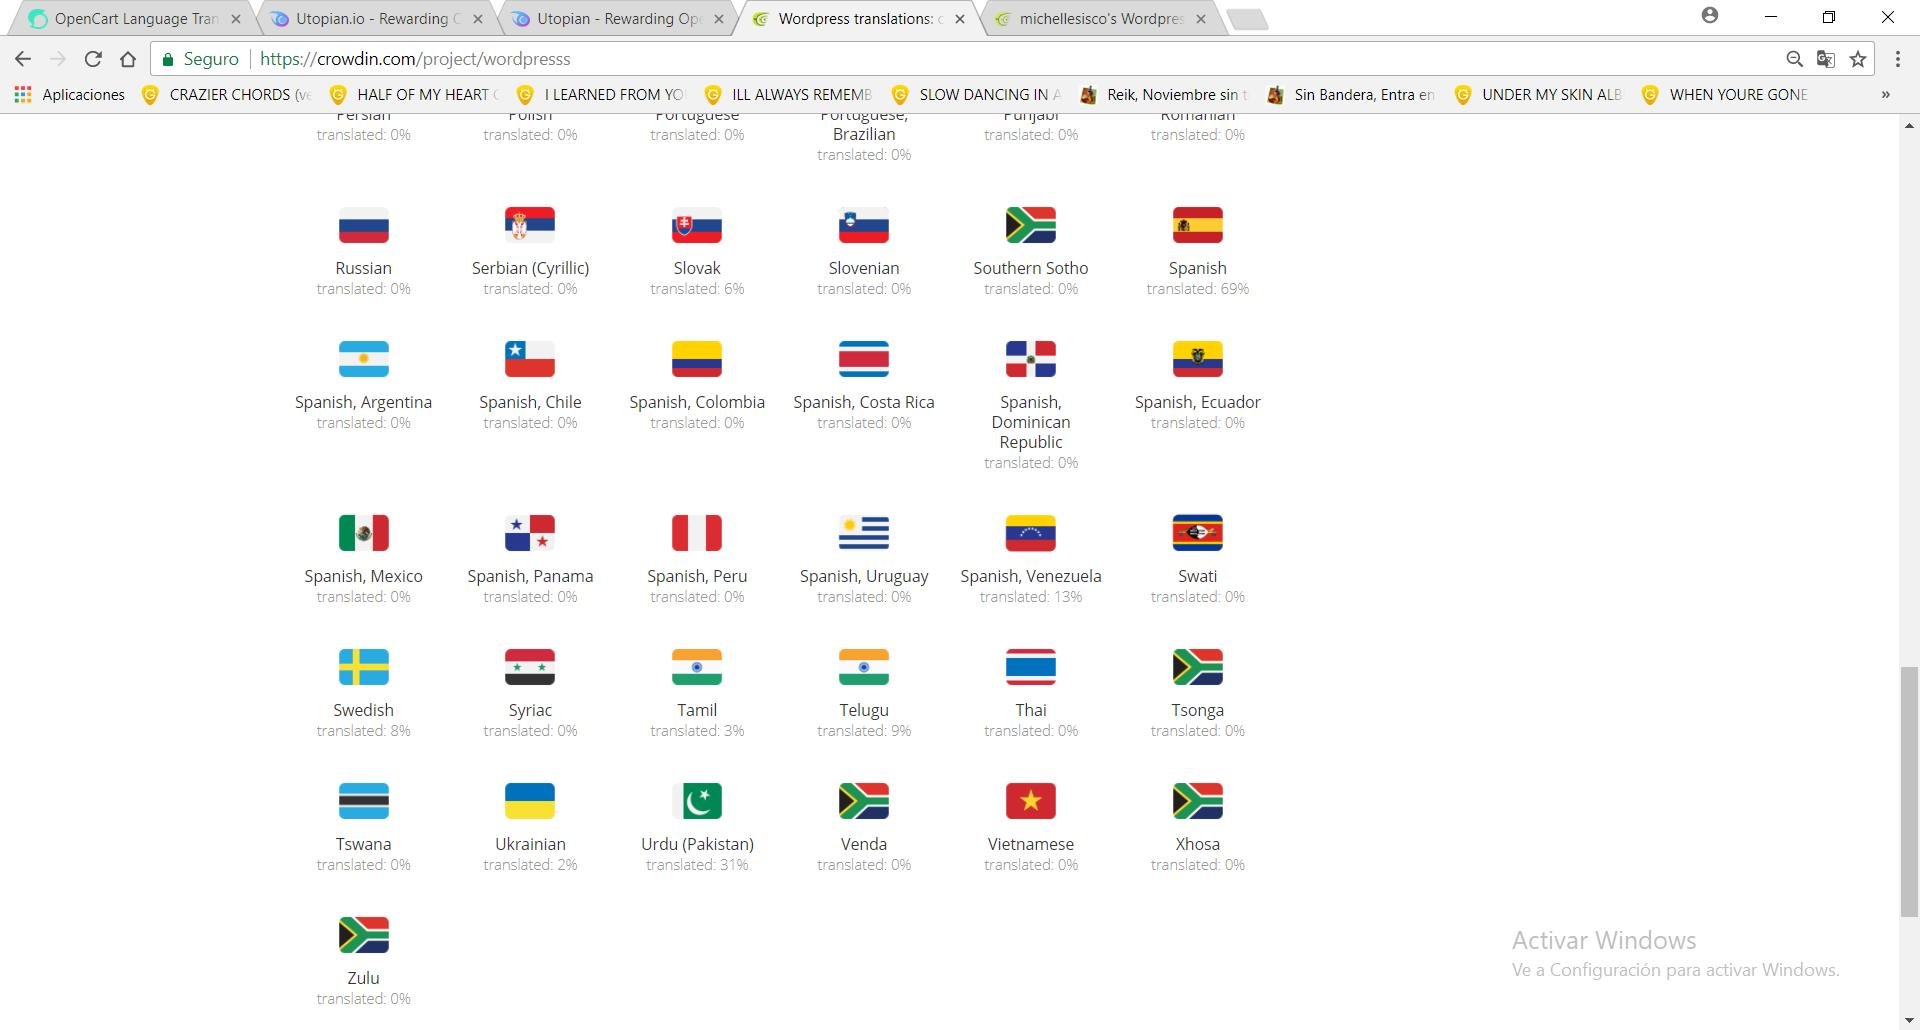Image resolution: width=1920 pixels, height=1030 pixels.
Task: Open the translate page icon
Action: pyautogui.click(x=1826, y=59)
